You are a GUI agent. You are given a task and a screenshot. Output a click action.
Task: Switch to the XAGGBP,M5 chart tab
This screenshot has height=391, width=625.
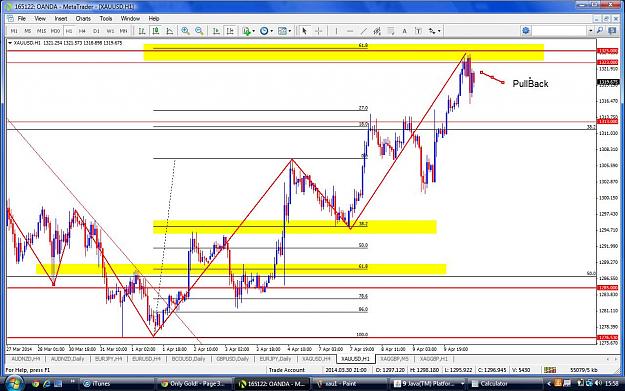395,359
